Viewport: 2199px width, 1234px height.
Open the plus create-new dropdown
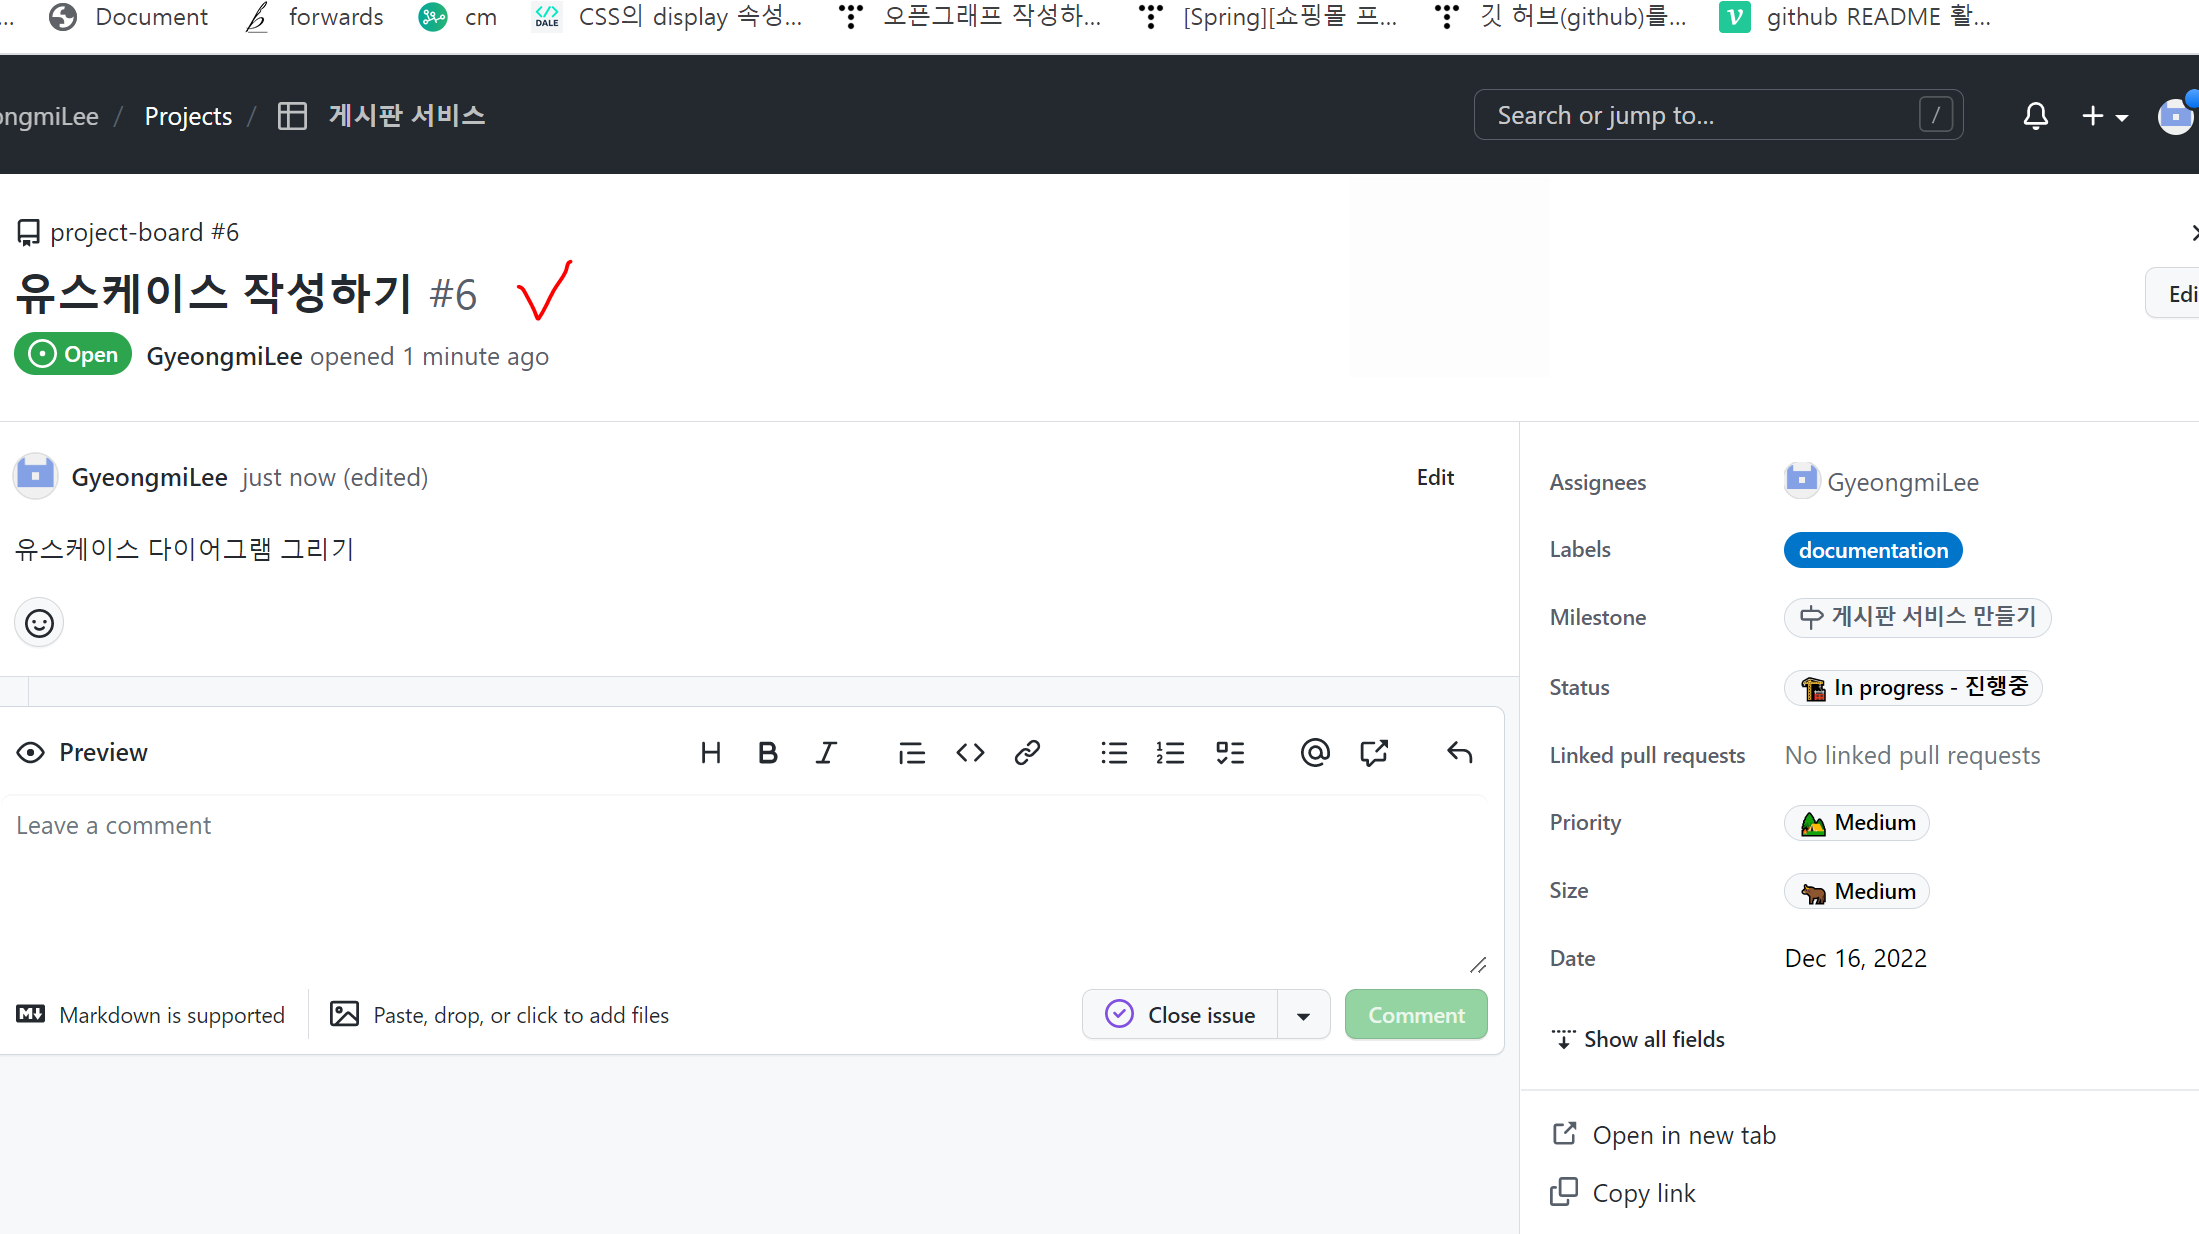pos(2103,116)
